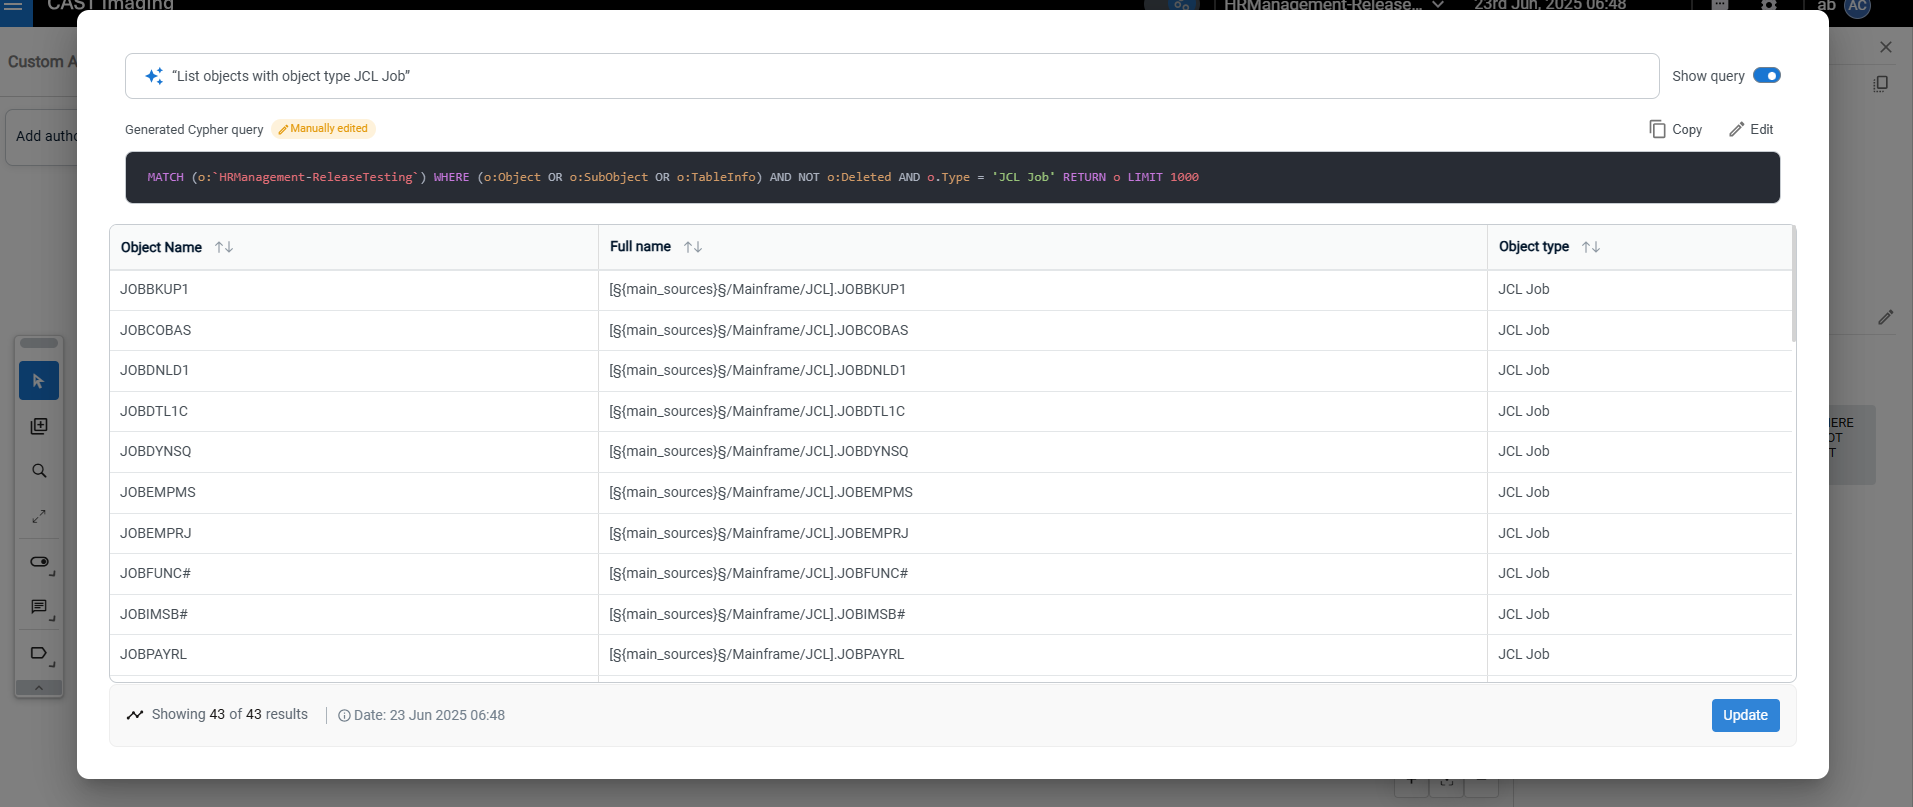This screenshot has height=807, width=1913.
Task: Click the drag handle atop the background toolbar
Action: click(39, 344)
